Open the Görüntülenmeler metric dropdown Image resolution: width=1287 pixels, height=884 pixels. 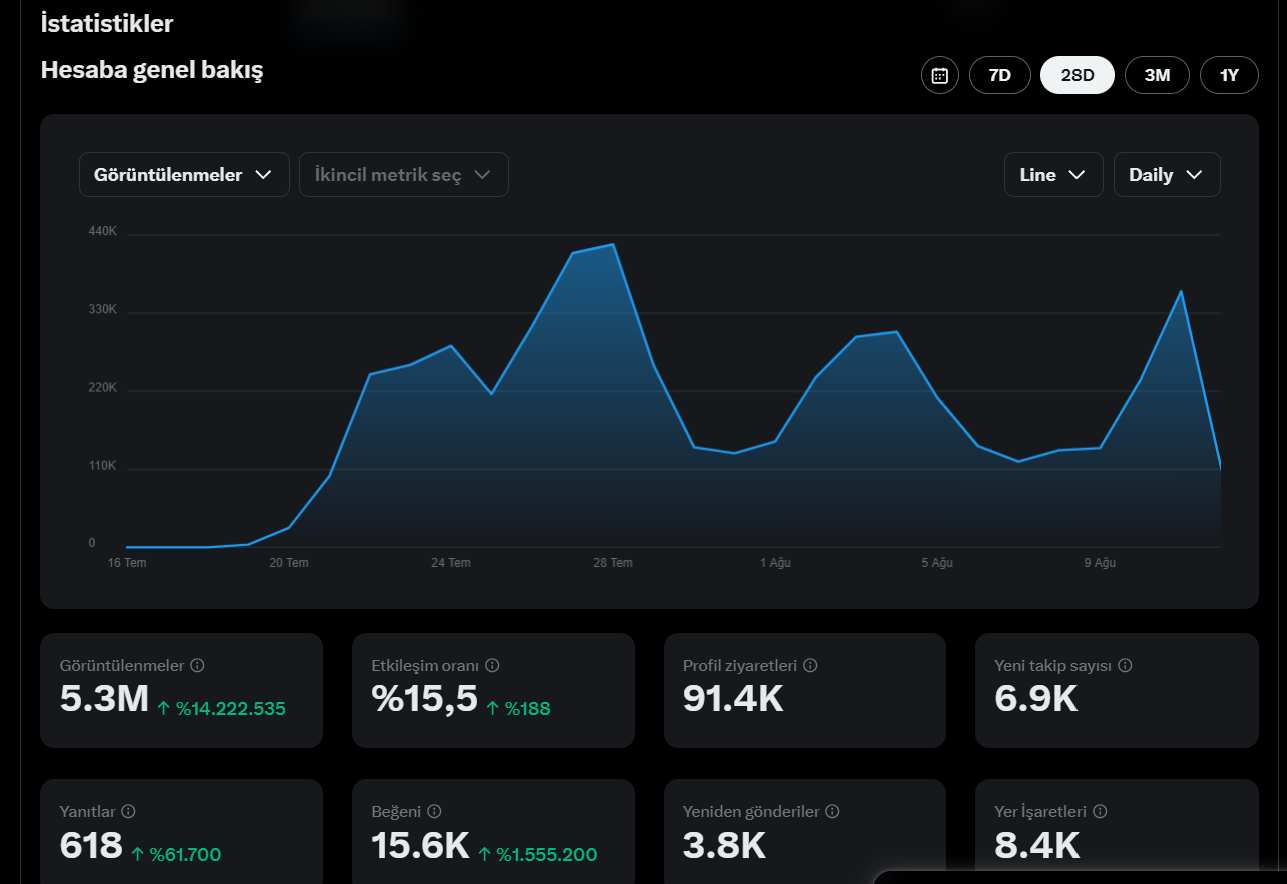click(184, 175)
